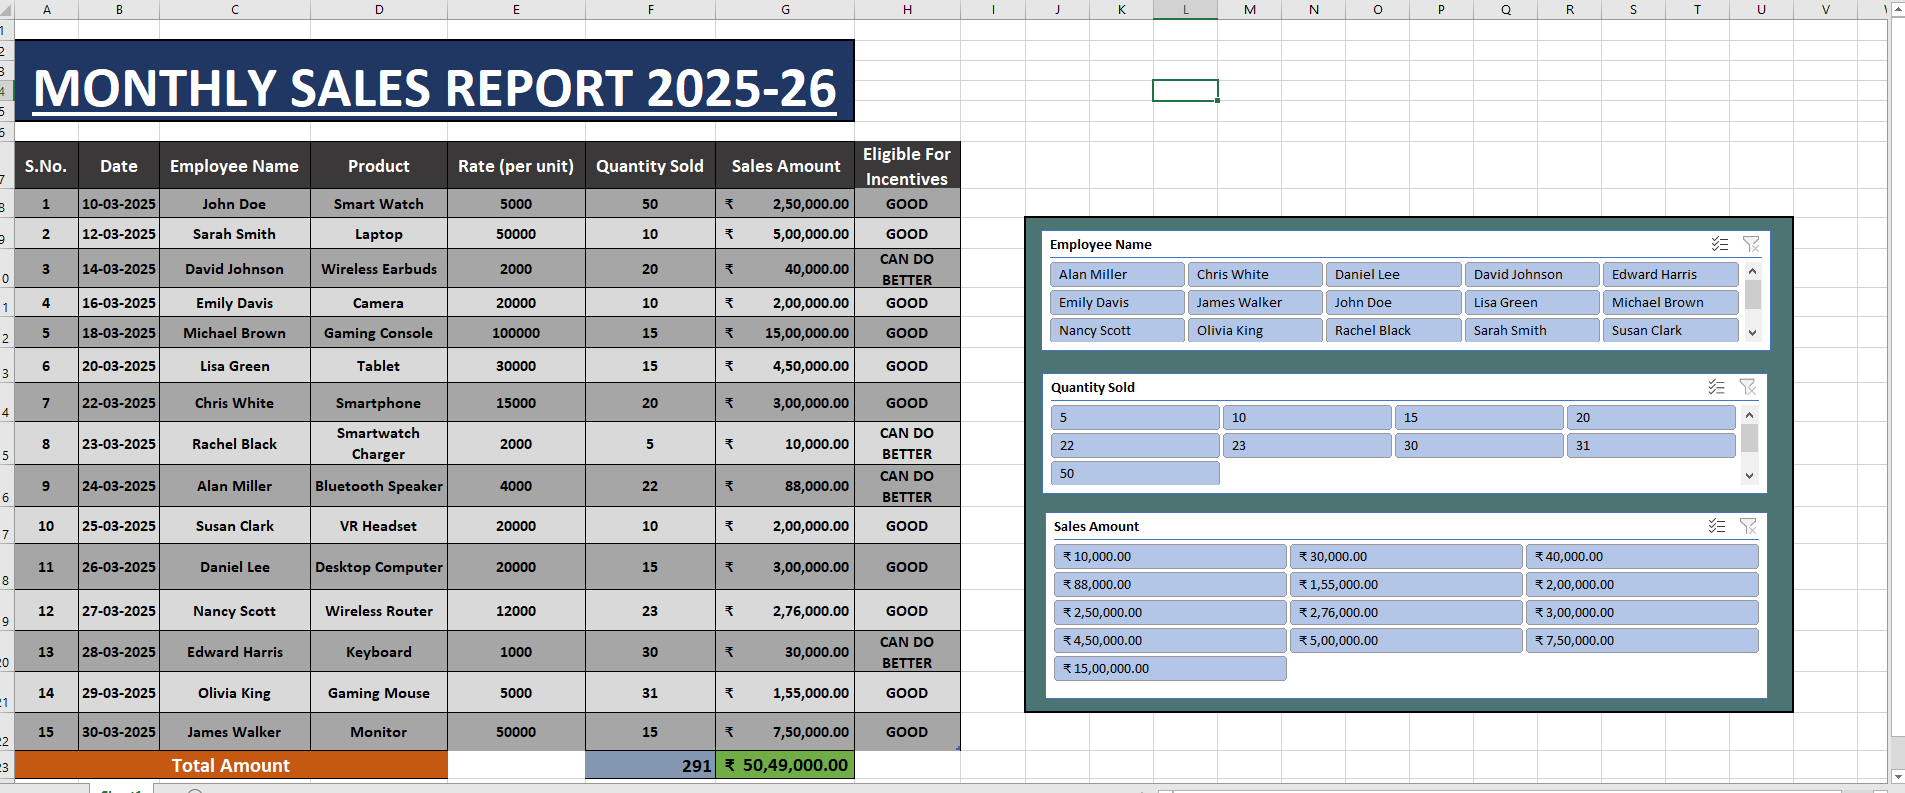Select the orange Total Amount cell
This screenshot has width=1905, height=793.
tap(231, 765)
